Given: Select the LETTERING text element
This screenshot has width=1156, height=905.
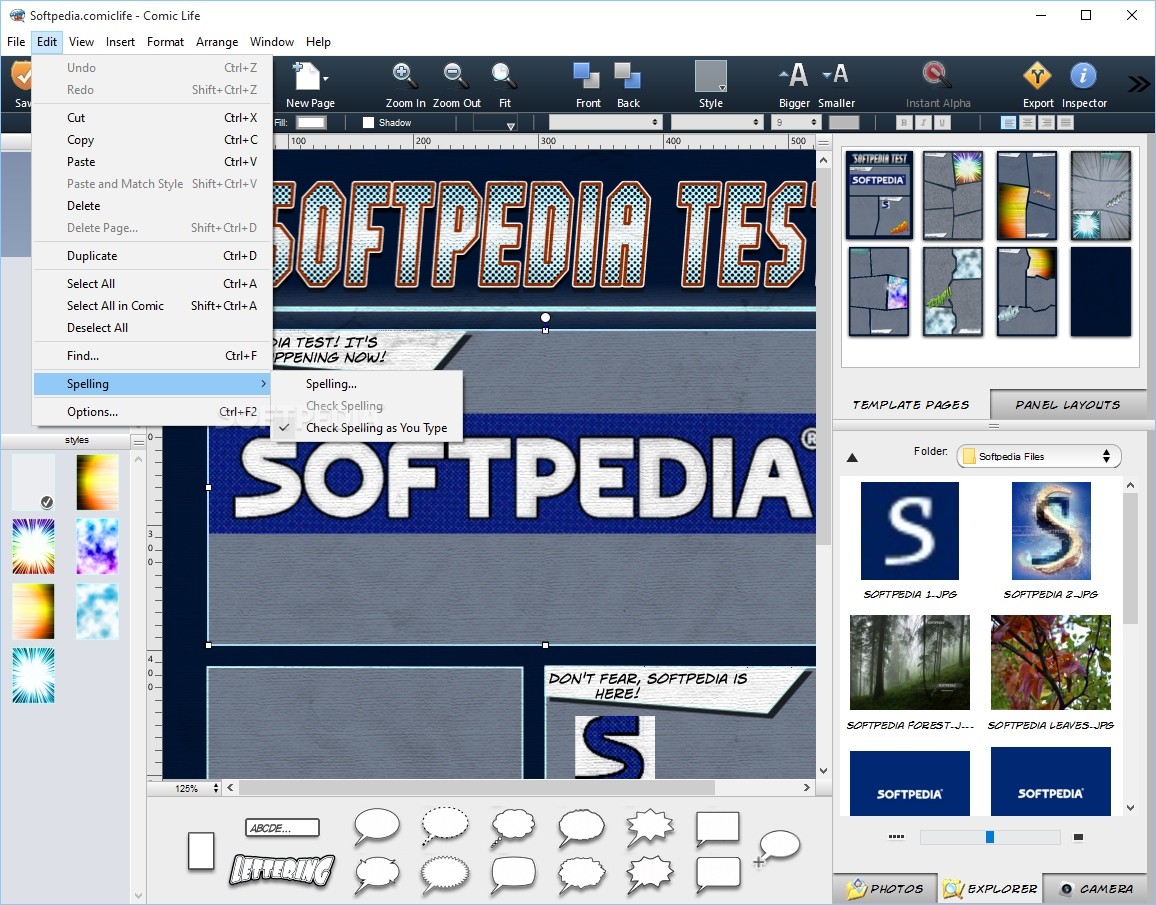Looking at the screenshot, I should [x=282, y=870].
